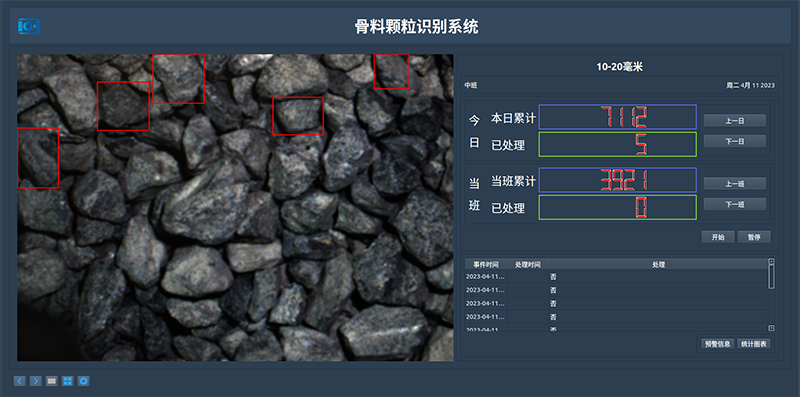Click the previous image arrow icon
The image size is (800, 397).
(x=19, y=381)
